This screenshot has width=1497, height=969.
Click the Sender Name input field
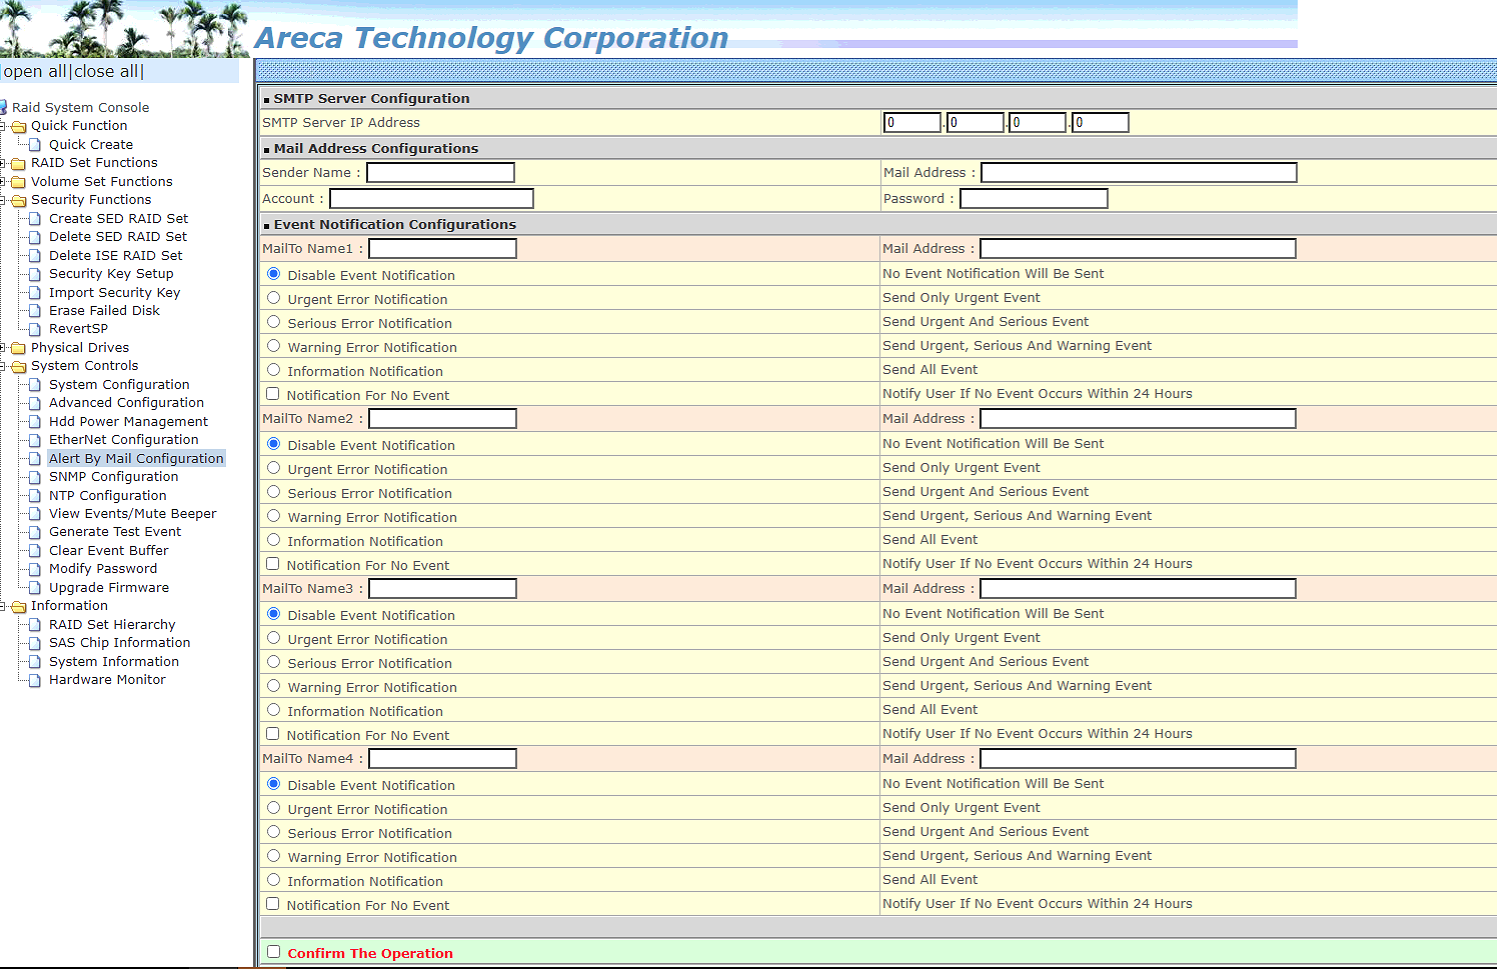pos(440,172)
